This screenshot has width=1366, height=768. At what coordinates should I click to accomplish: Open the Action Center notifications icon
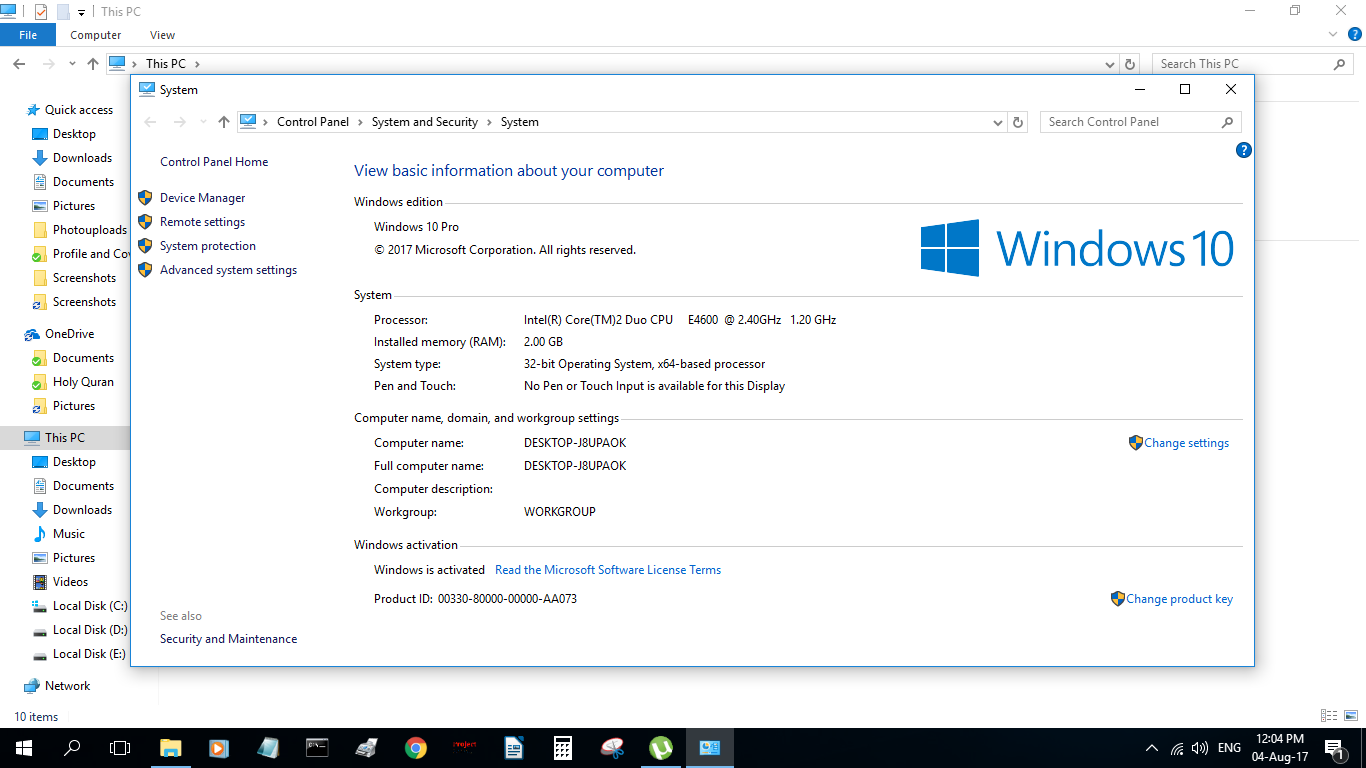click(x=1334, y=748)
